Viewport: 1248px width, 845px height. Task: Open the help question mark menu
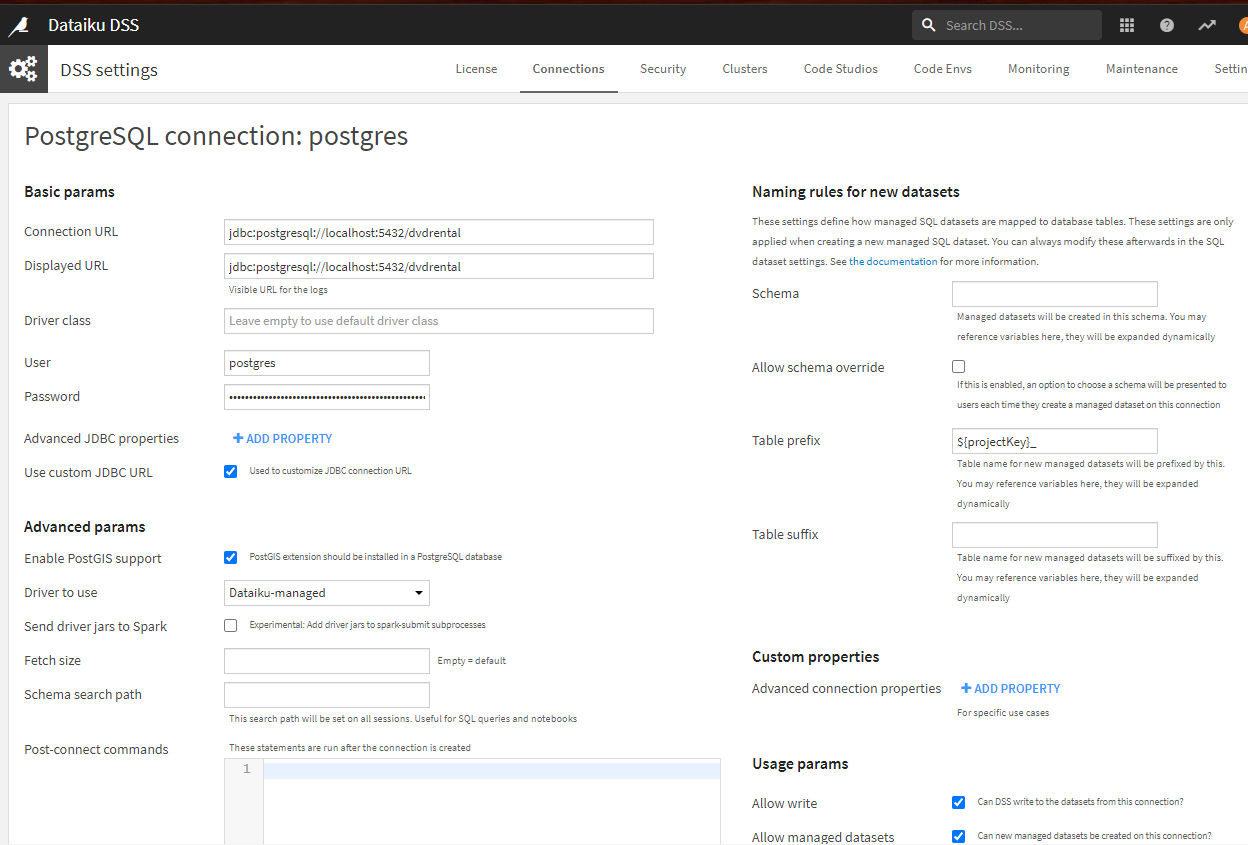pos(1167,25)
